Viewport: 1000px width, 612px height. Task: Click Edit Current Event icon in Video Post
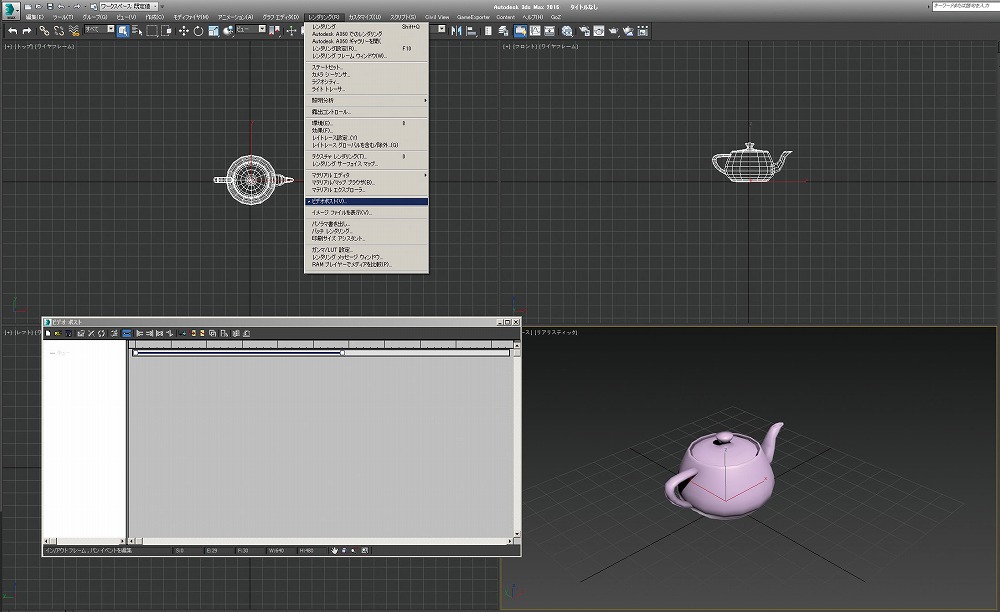click(81, 333)
